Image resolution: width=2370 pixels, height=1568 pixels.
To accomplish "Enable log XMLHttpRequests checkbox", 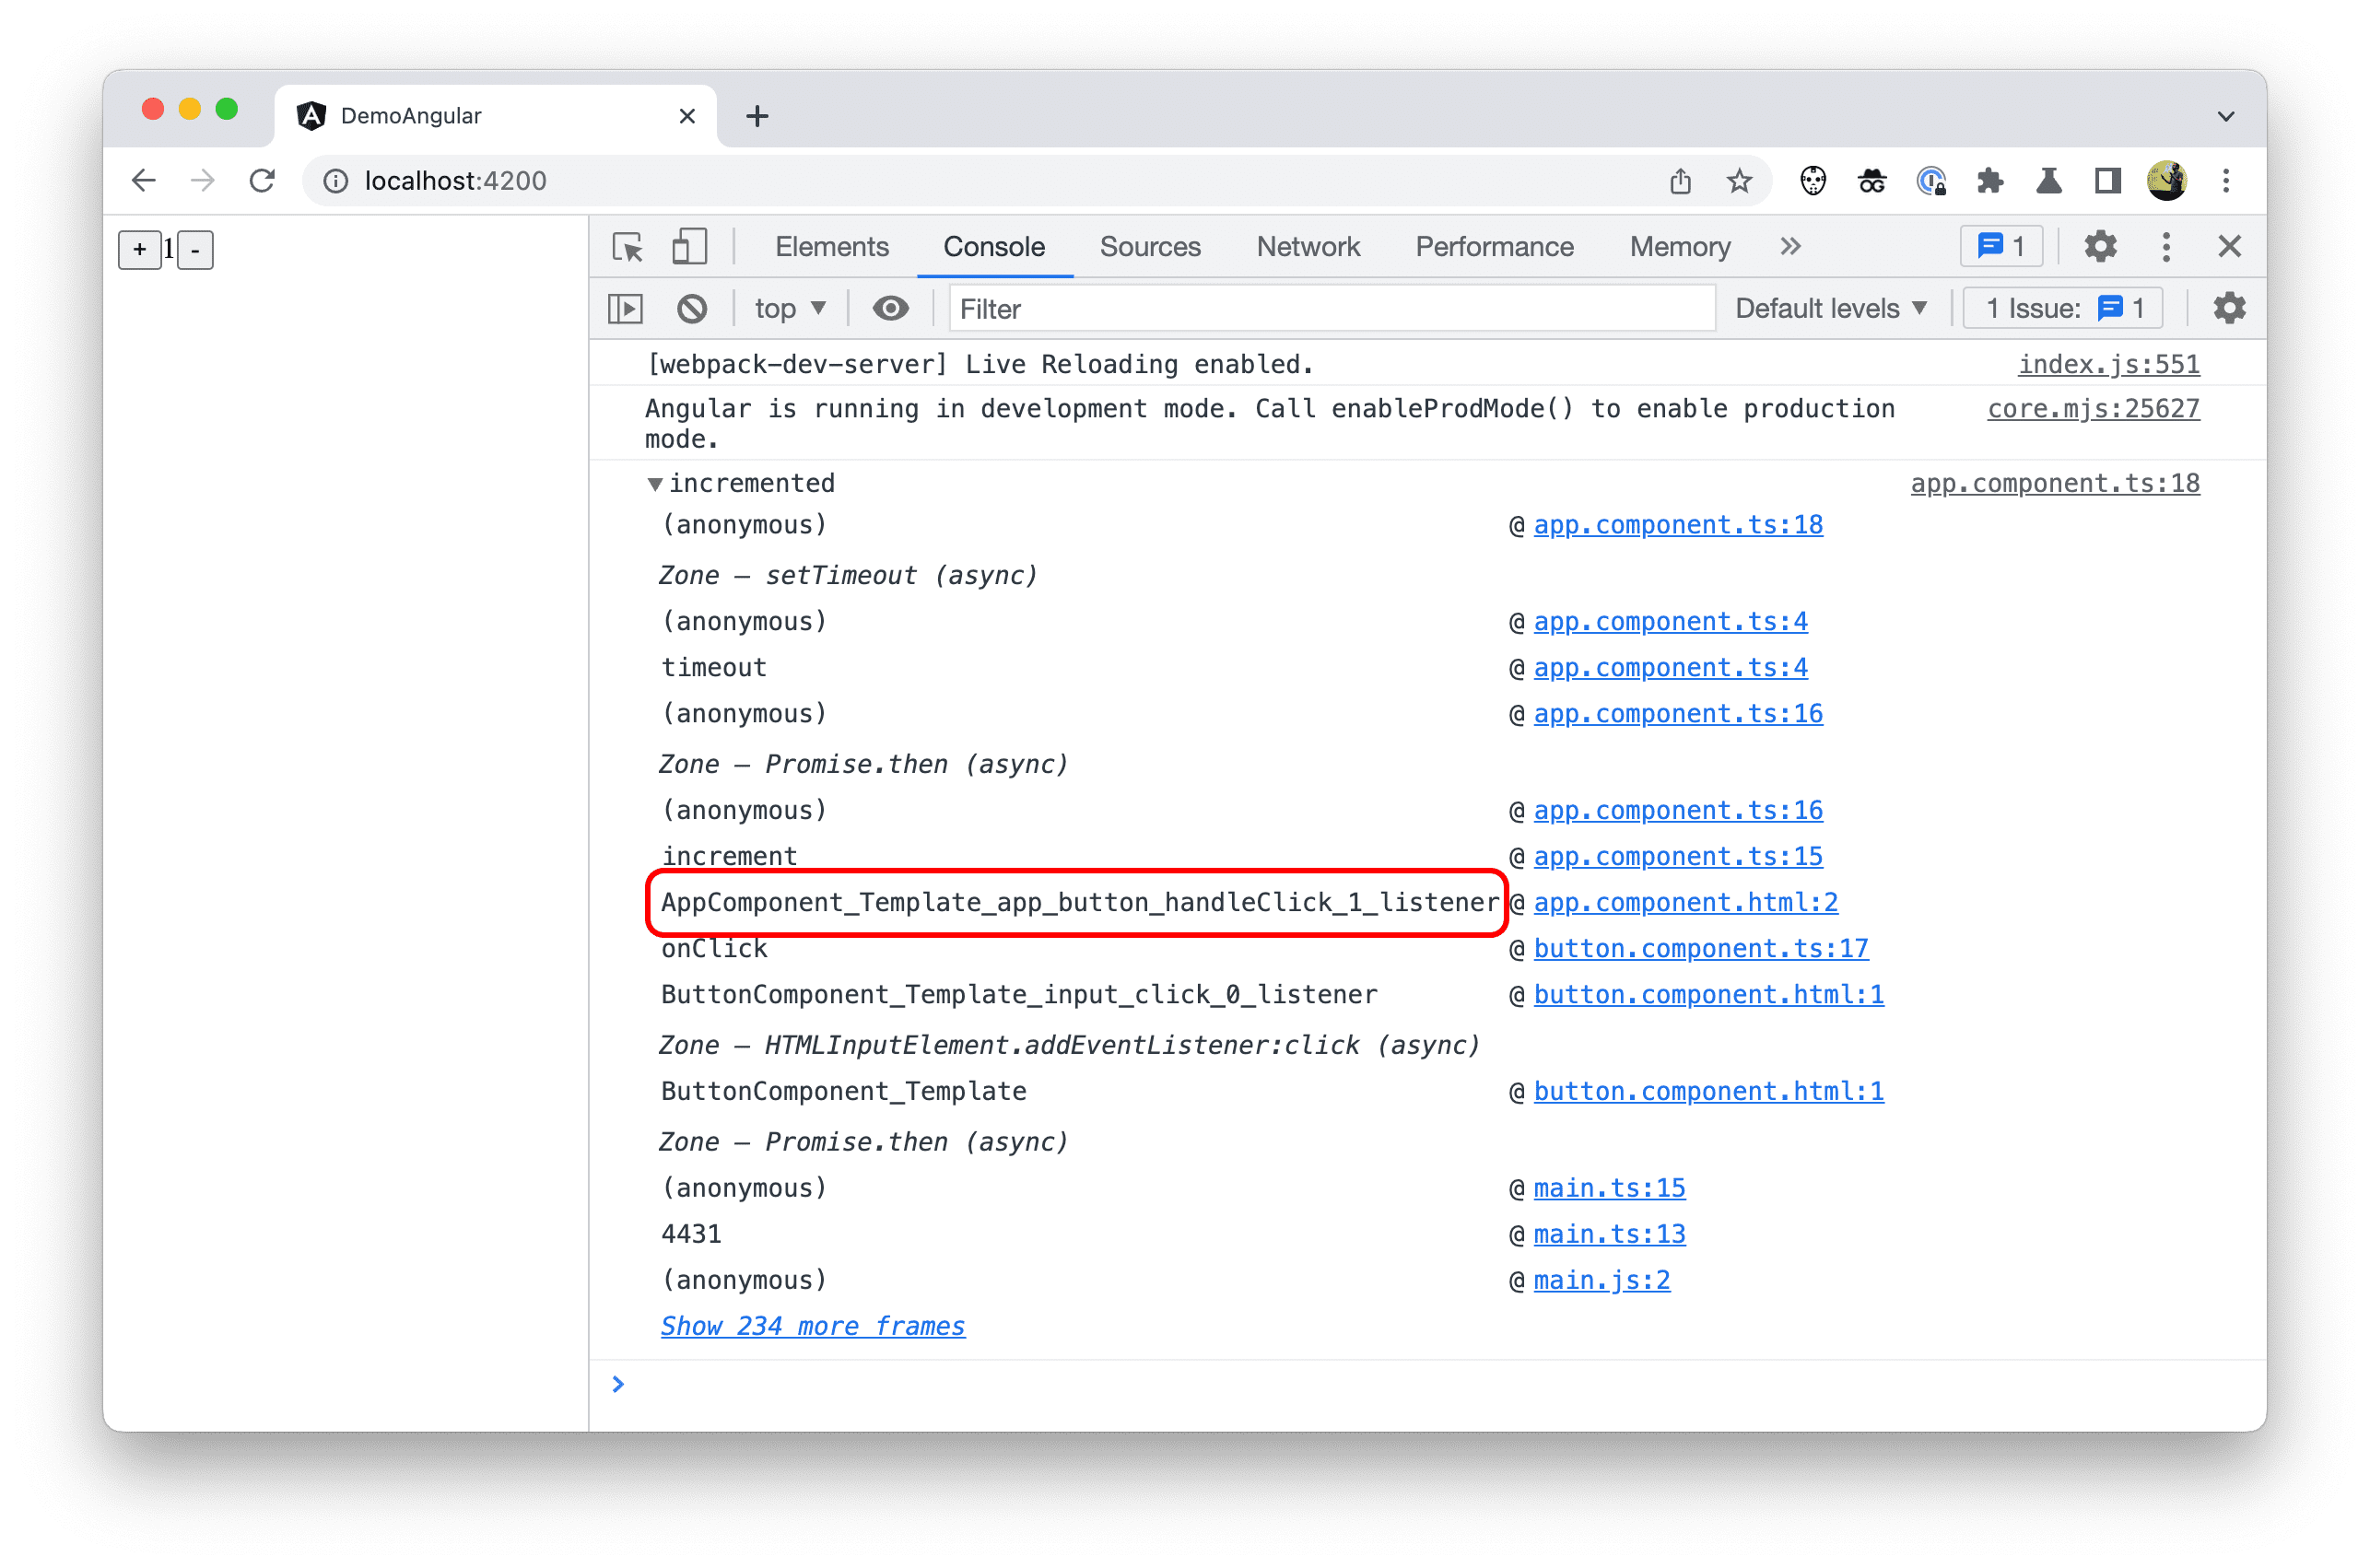I will [x=2224, y=310].
